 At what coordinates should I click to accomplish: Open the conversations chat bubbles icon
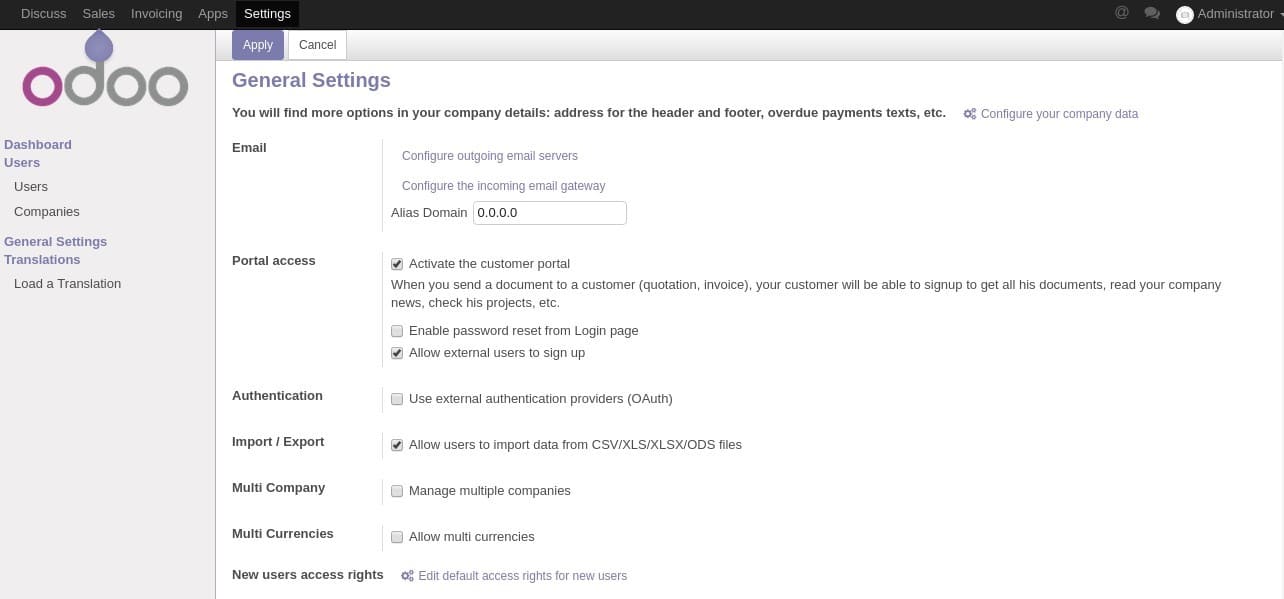[1152, 13]
